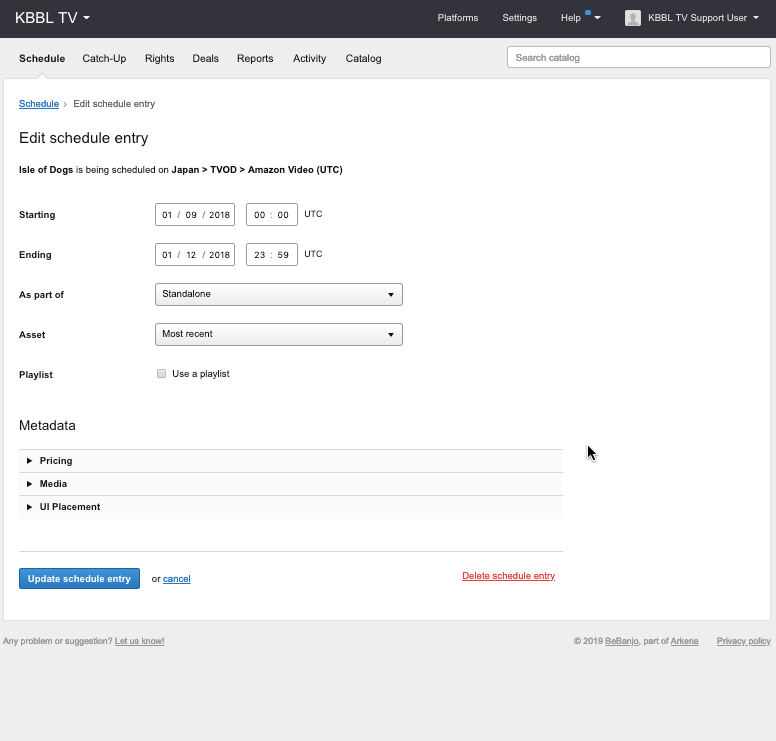Enable the Use a playlist checkbox
This screenshot has height=741, width=776.
tap(161, 374)
